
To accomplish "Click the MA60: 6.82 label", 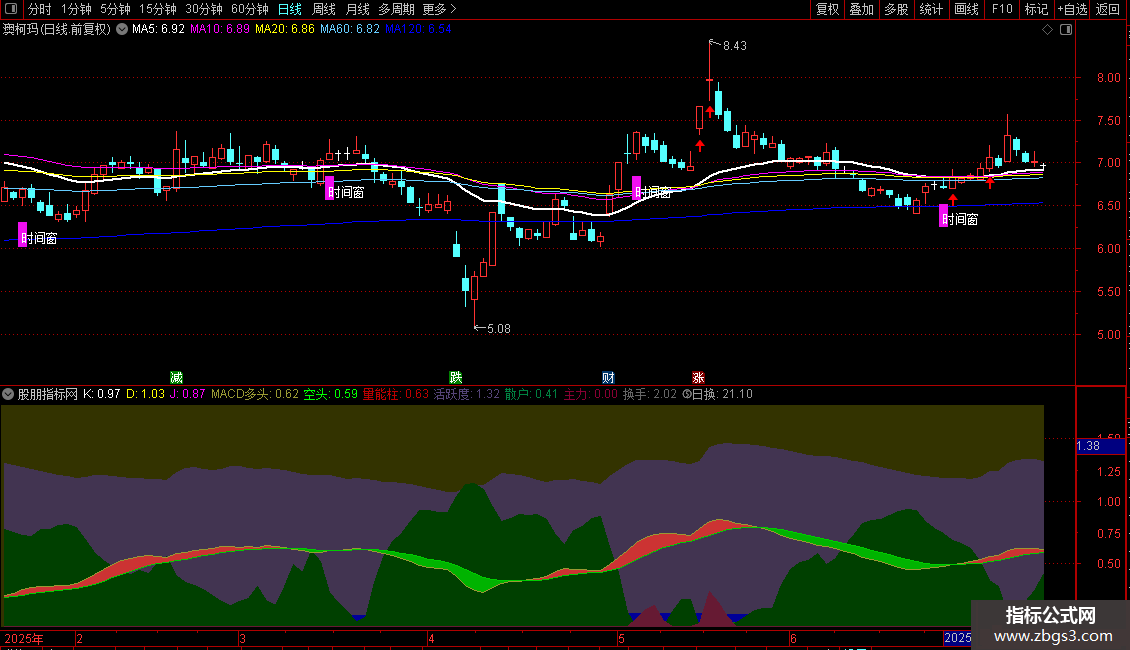I will coord(350,29).
